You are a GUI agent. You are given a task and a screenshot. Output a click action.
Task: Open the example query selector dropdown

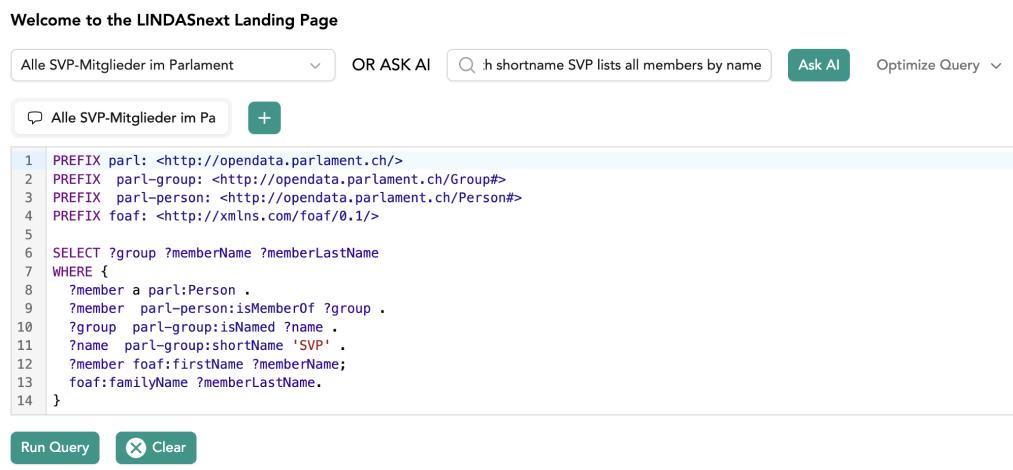click(172, 66)
